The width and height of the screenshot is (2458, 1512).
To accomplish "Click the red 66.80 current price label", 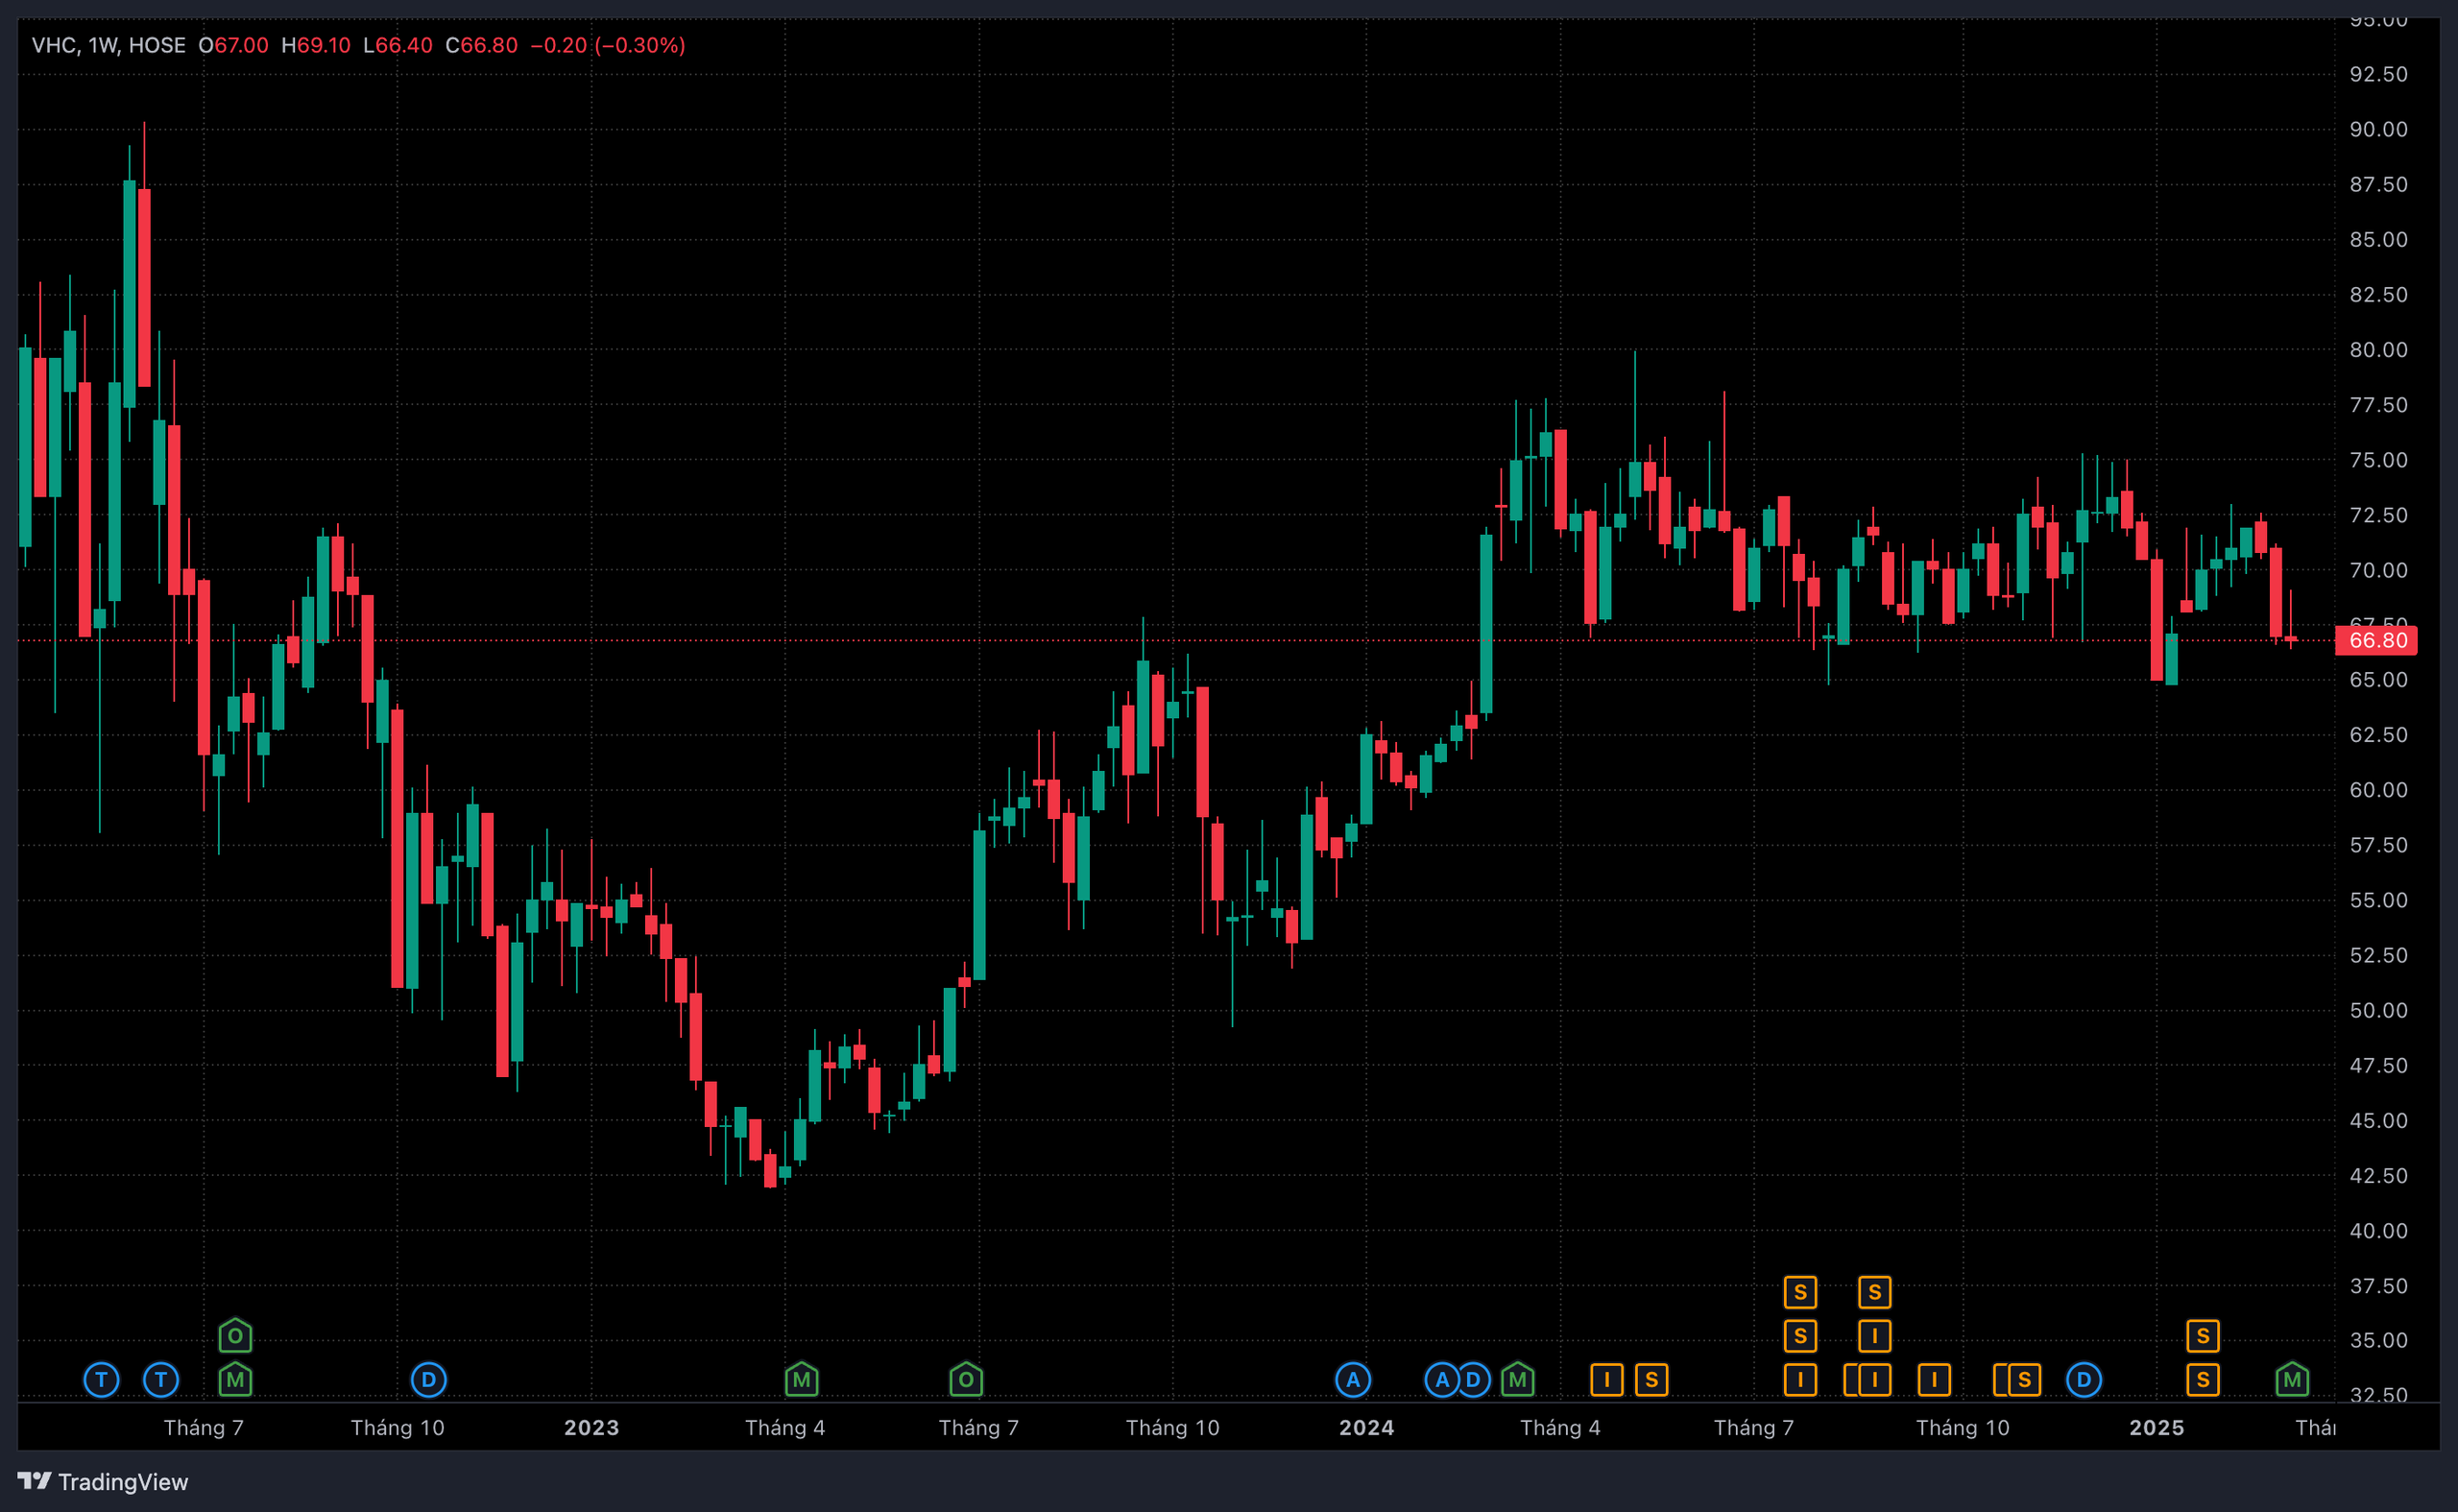I will click(x=2376, y=640).
